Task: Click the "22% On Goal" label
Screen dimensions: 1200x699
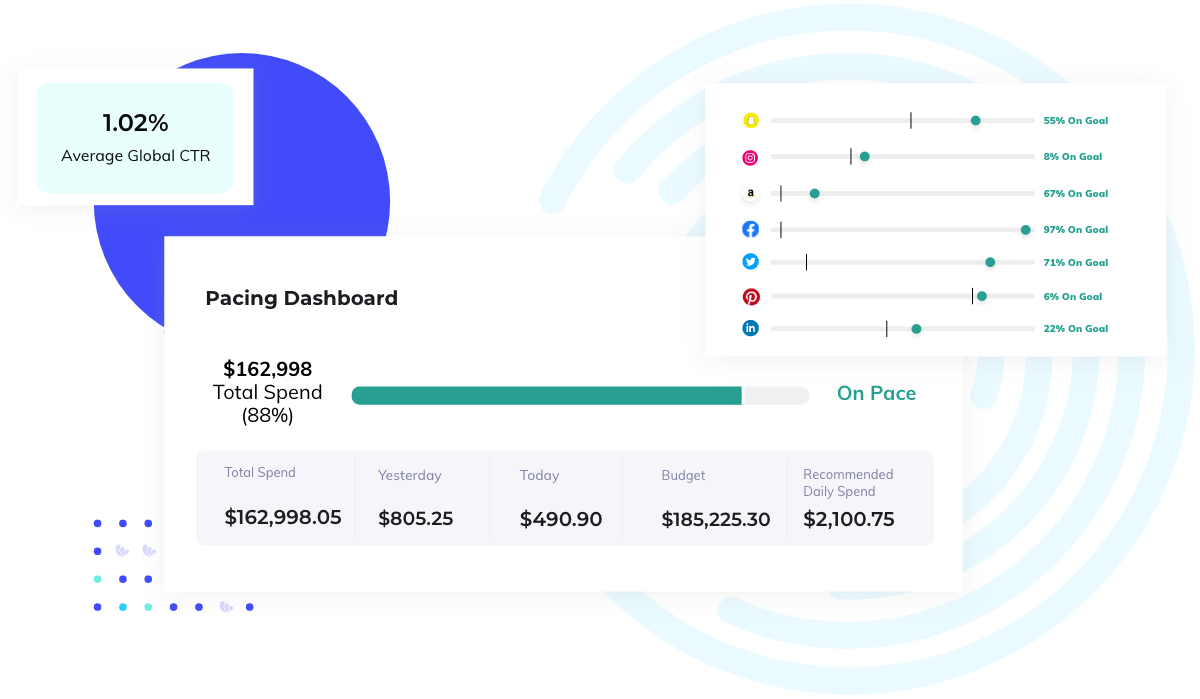Action: (x=1076, y=329)
